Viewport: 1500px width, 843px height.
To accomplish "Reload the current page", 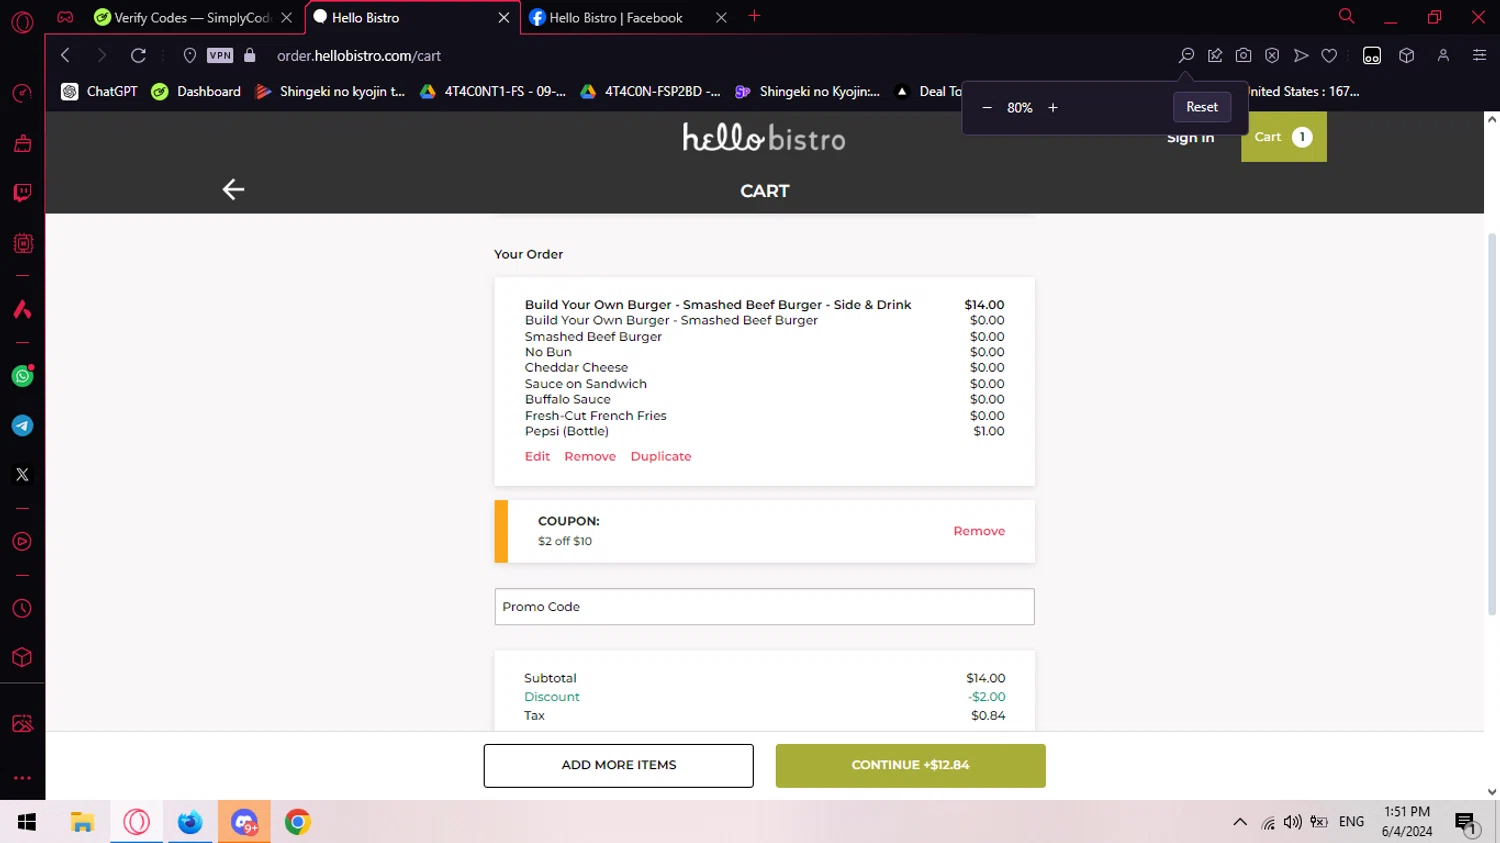I will [138, 56].
